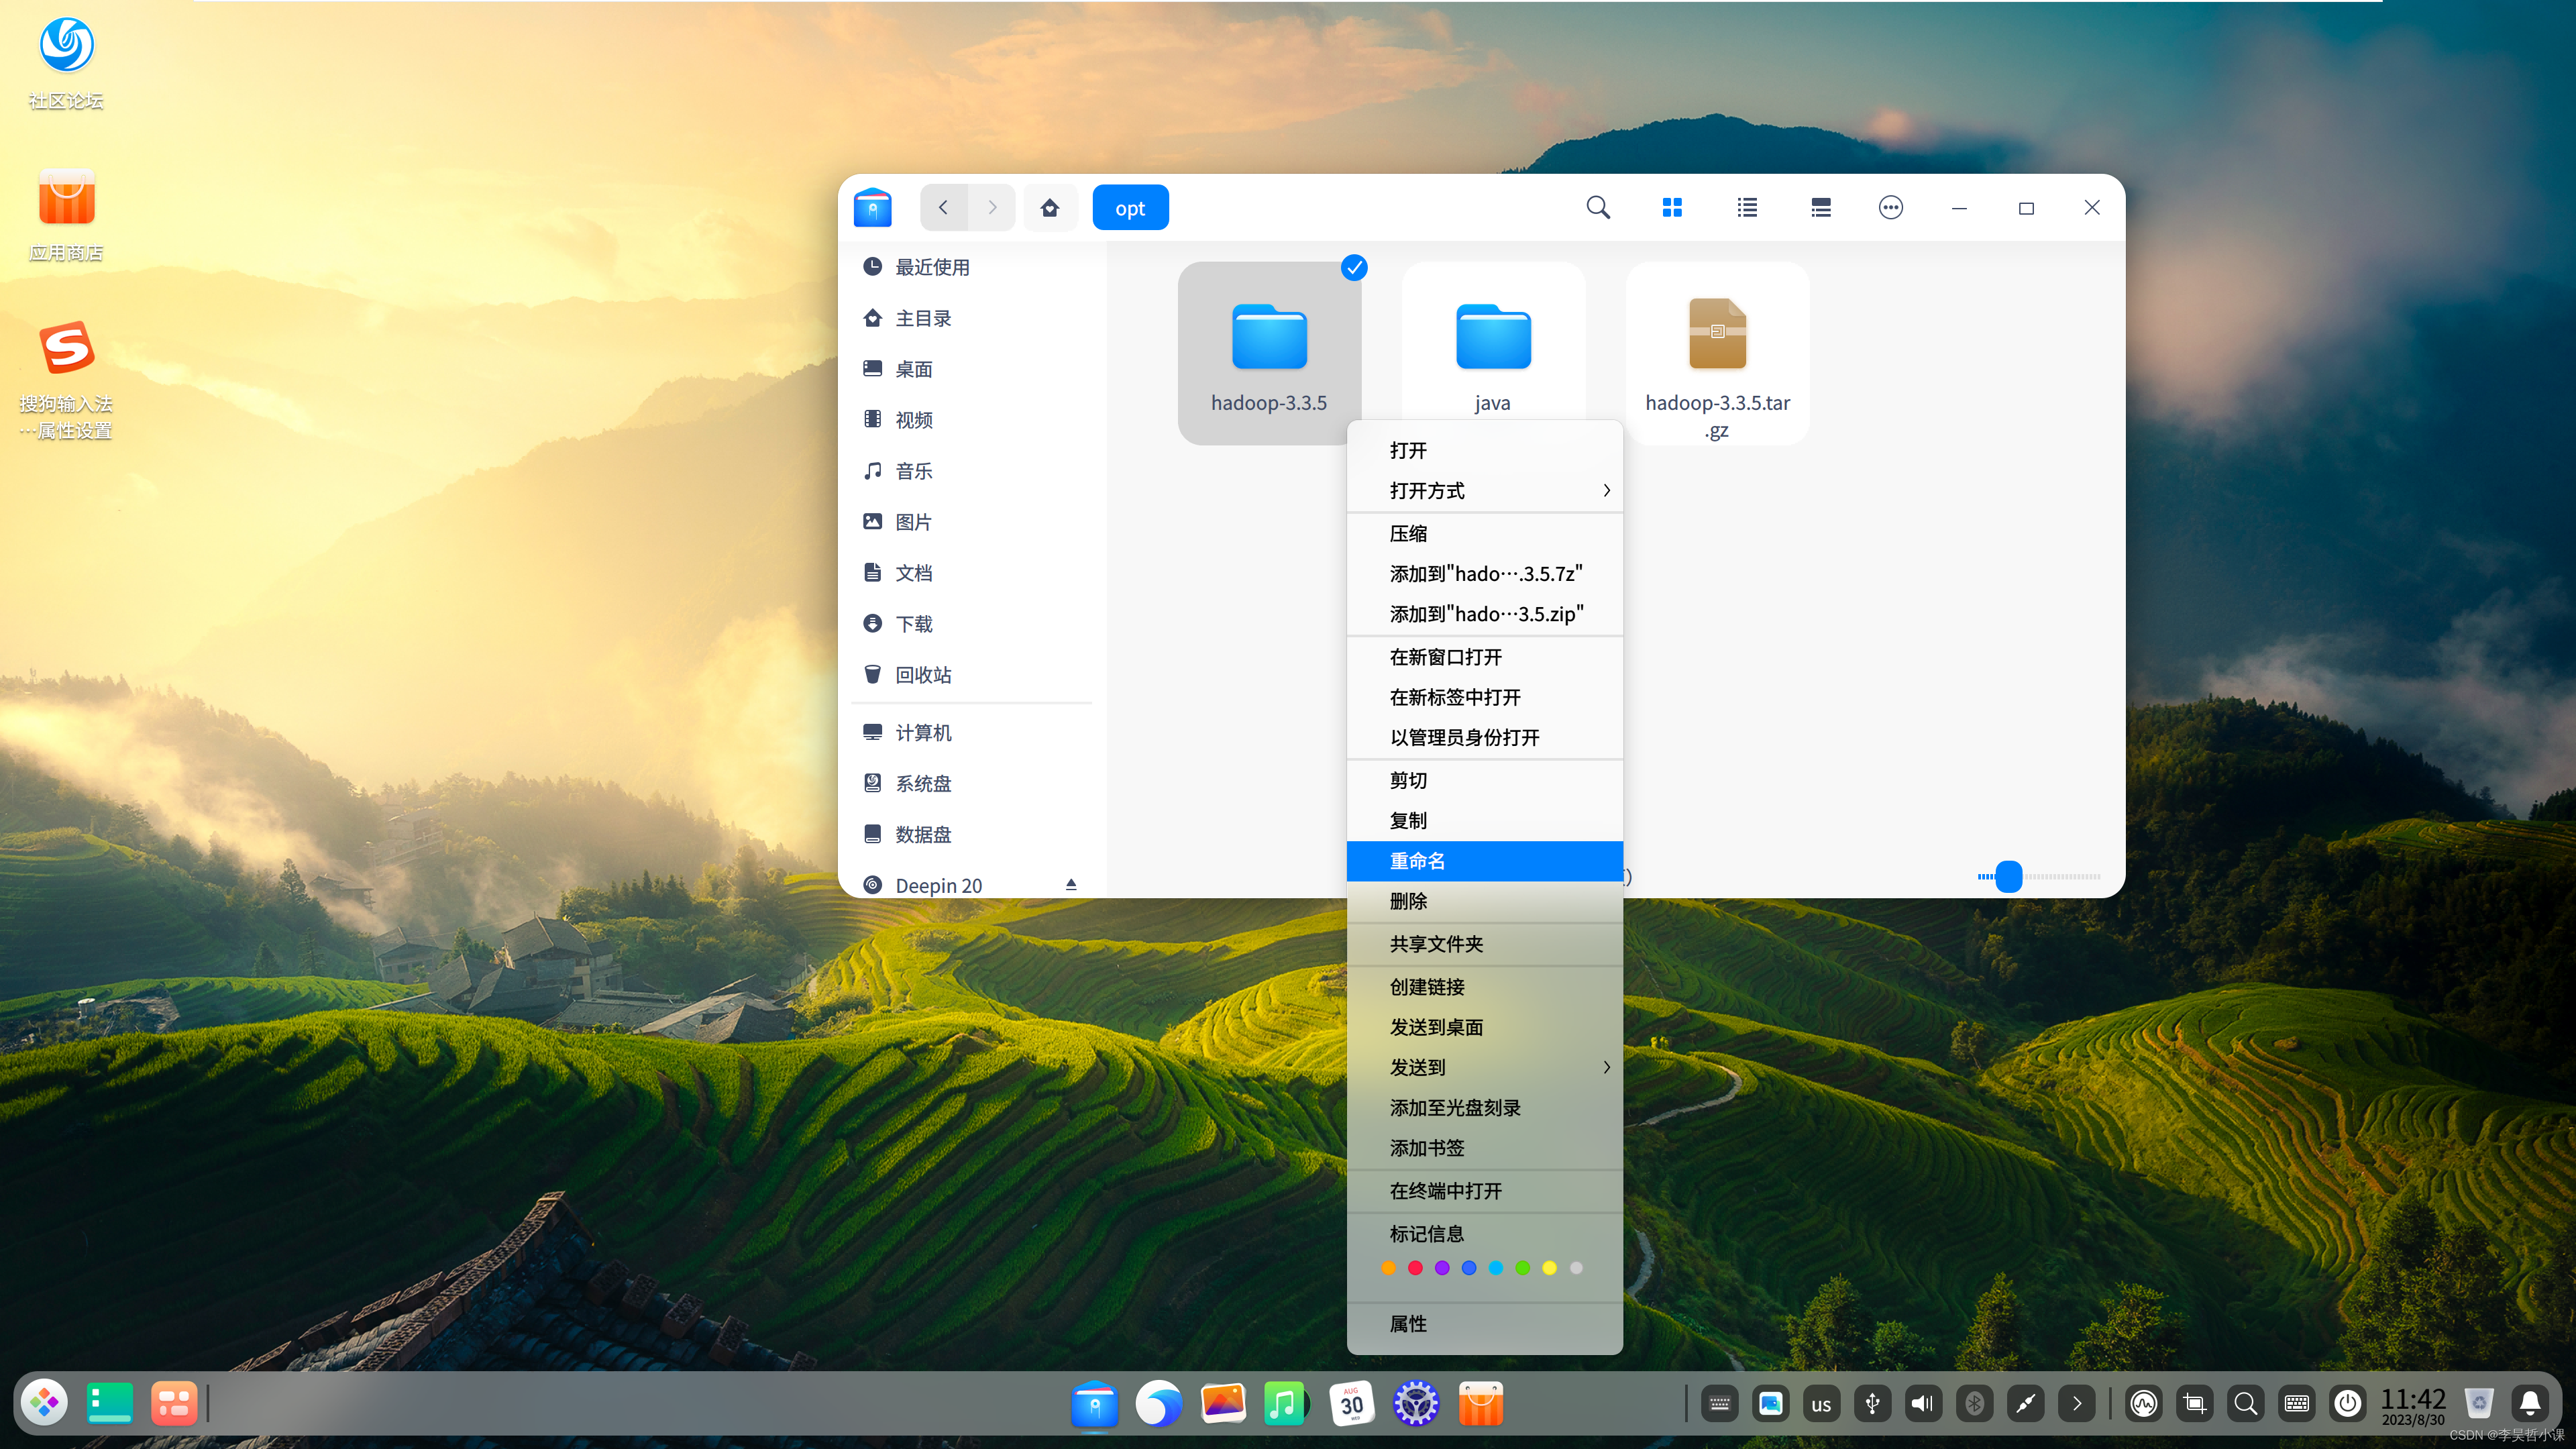
Task: Switch to tree view mode
Action: [x=1821, y=208]
